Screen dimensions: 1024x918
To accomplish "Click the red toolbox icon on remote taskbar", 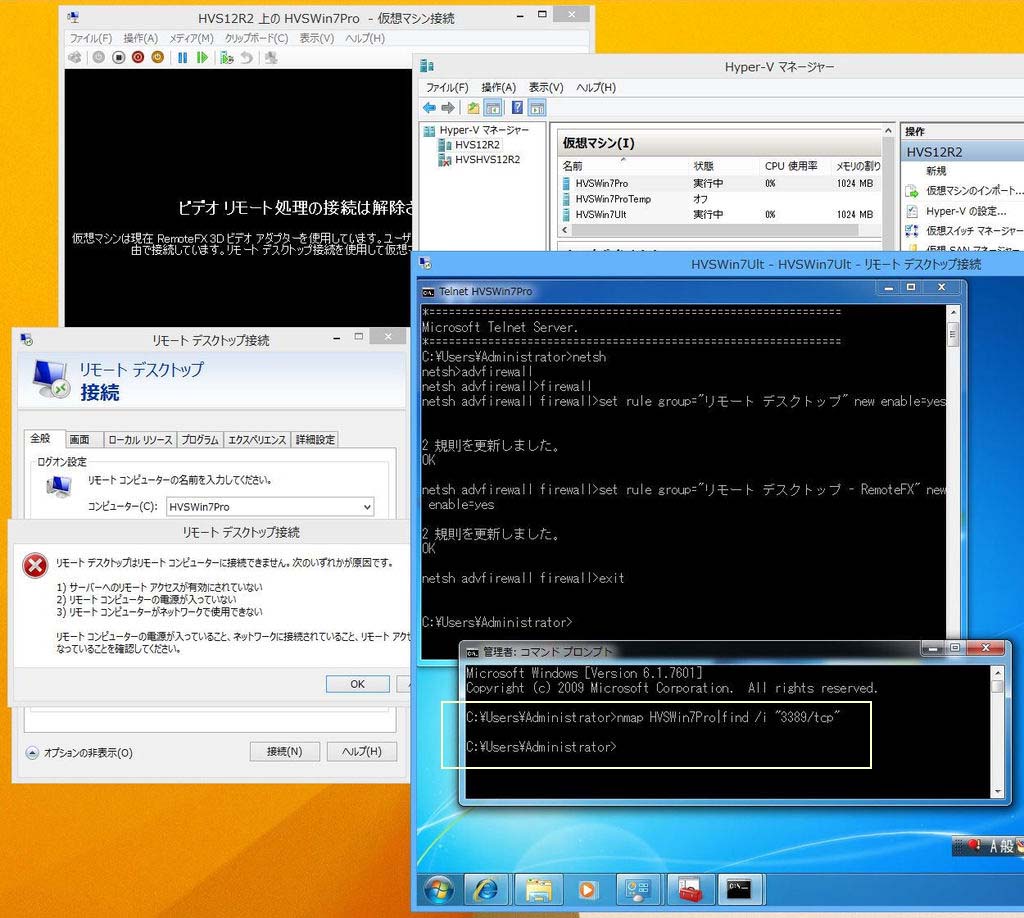I will click(689, 889).
